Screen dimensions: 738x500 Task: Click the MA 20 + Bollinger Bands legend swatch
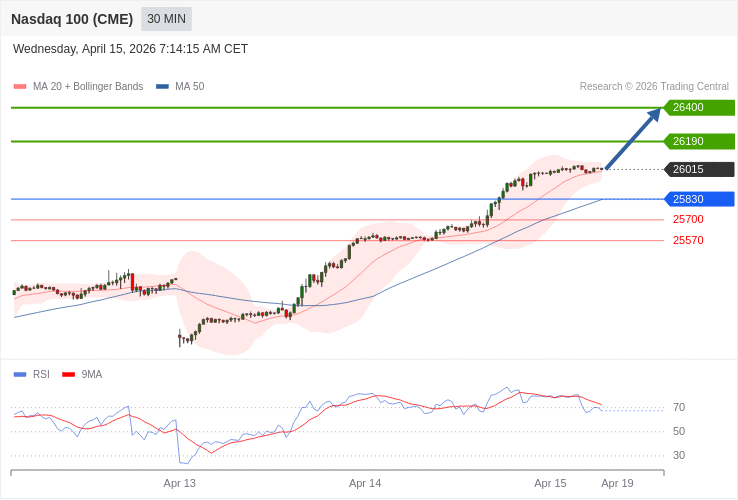(20, 87)
